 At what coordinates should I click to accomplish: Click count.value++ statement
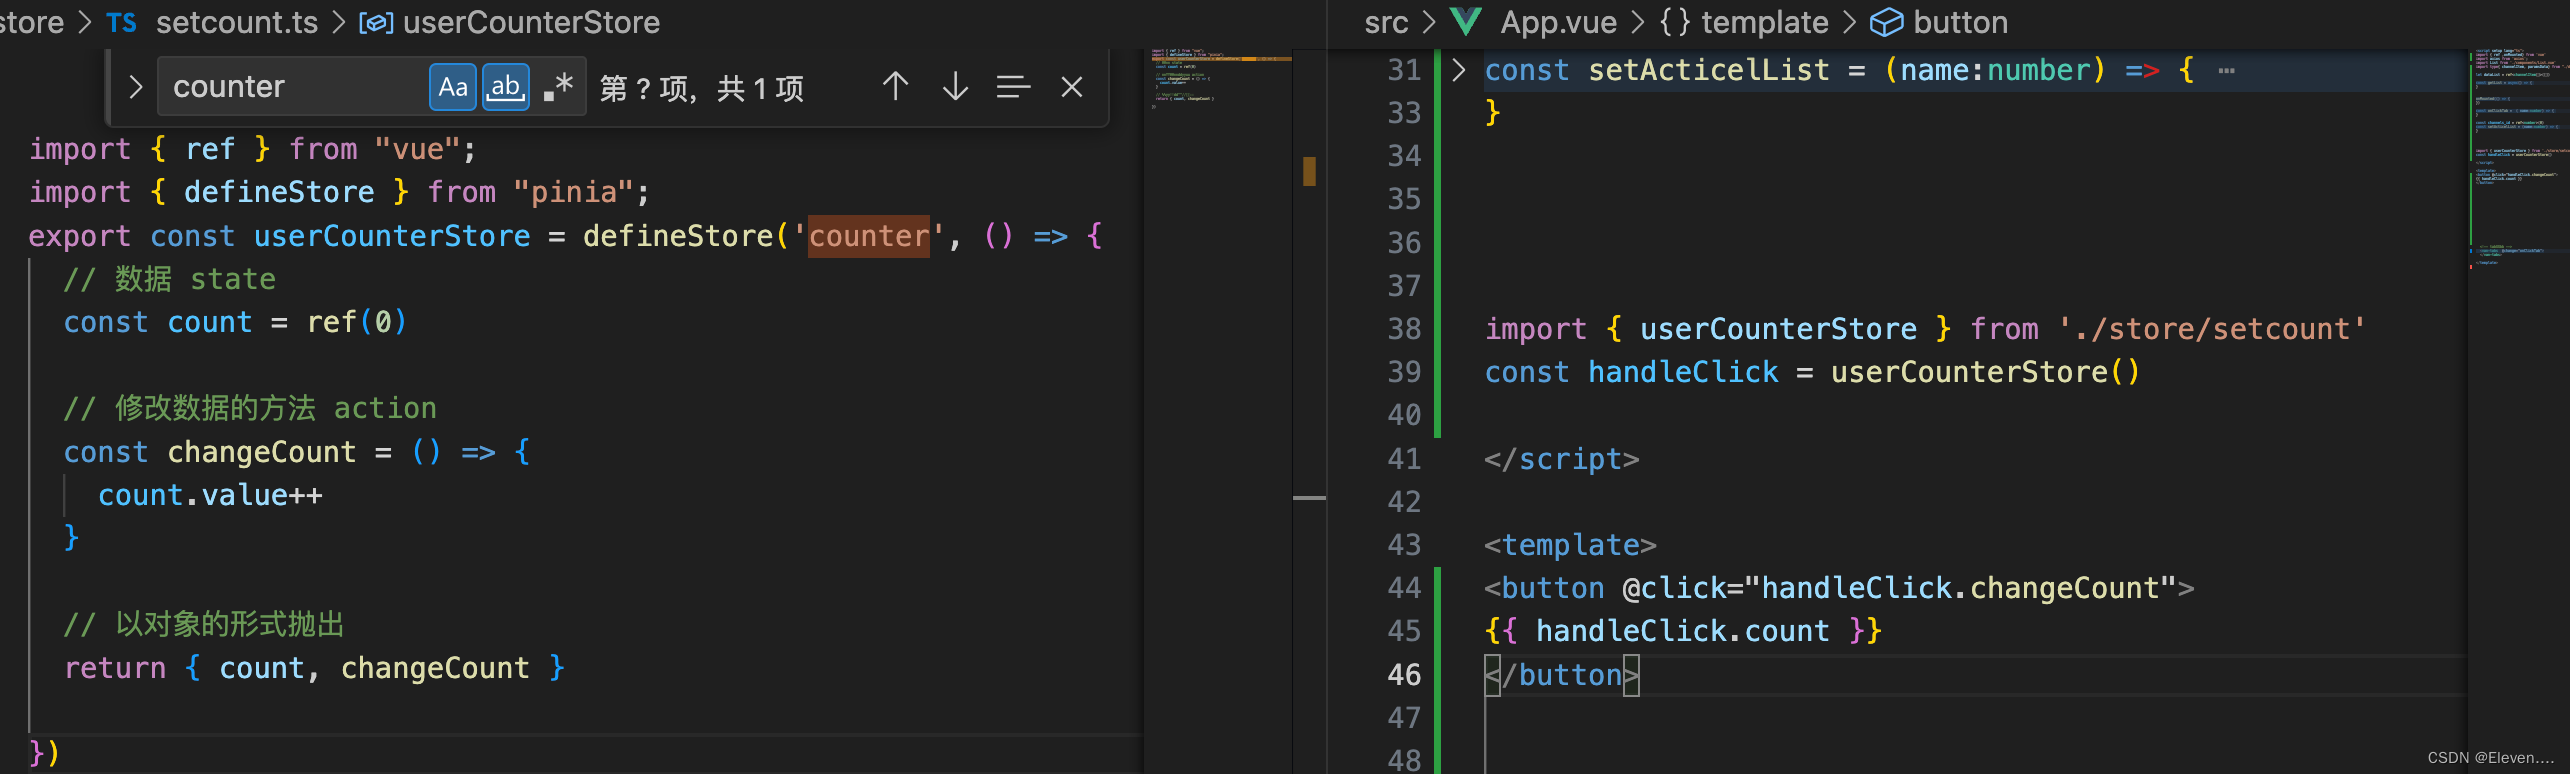[210, 495]
